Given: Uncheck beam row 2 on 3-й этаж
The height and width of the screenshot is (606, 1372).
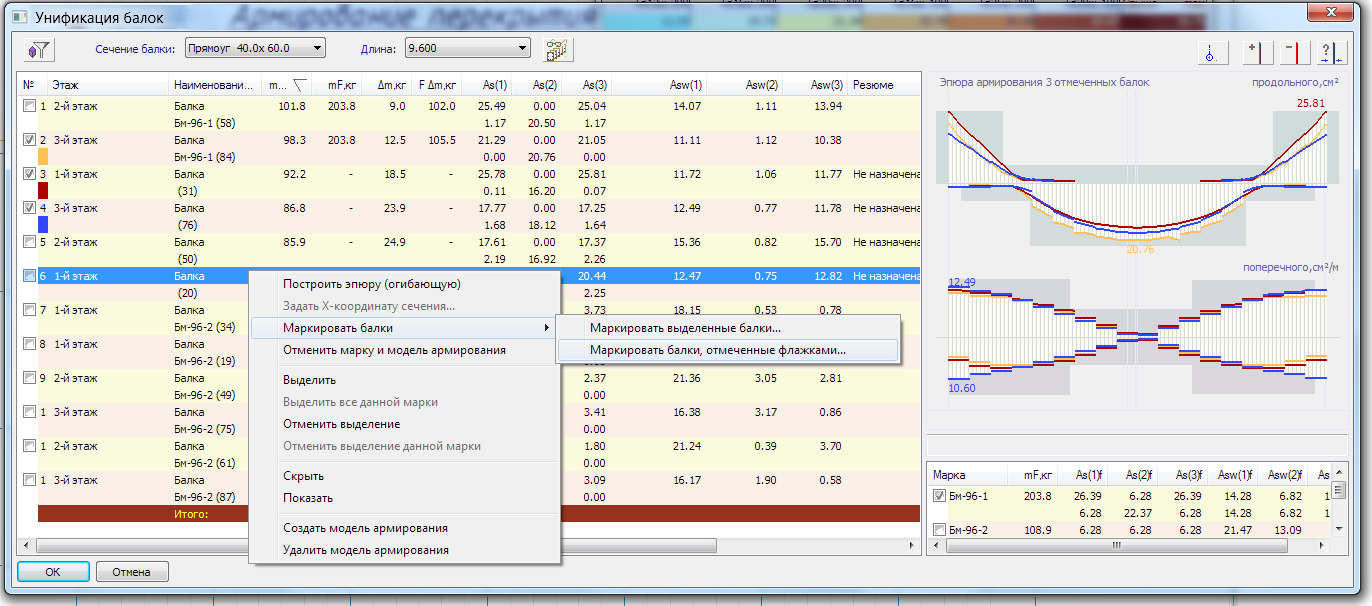Looking at the screenshot, I should click(x=29, y=140).
